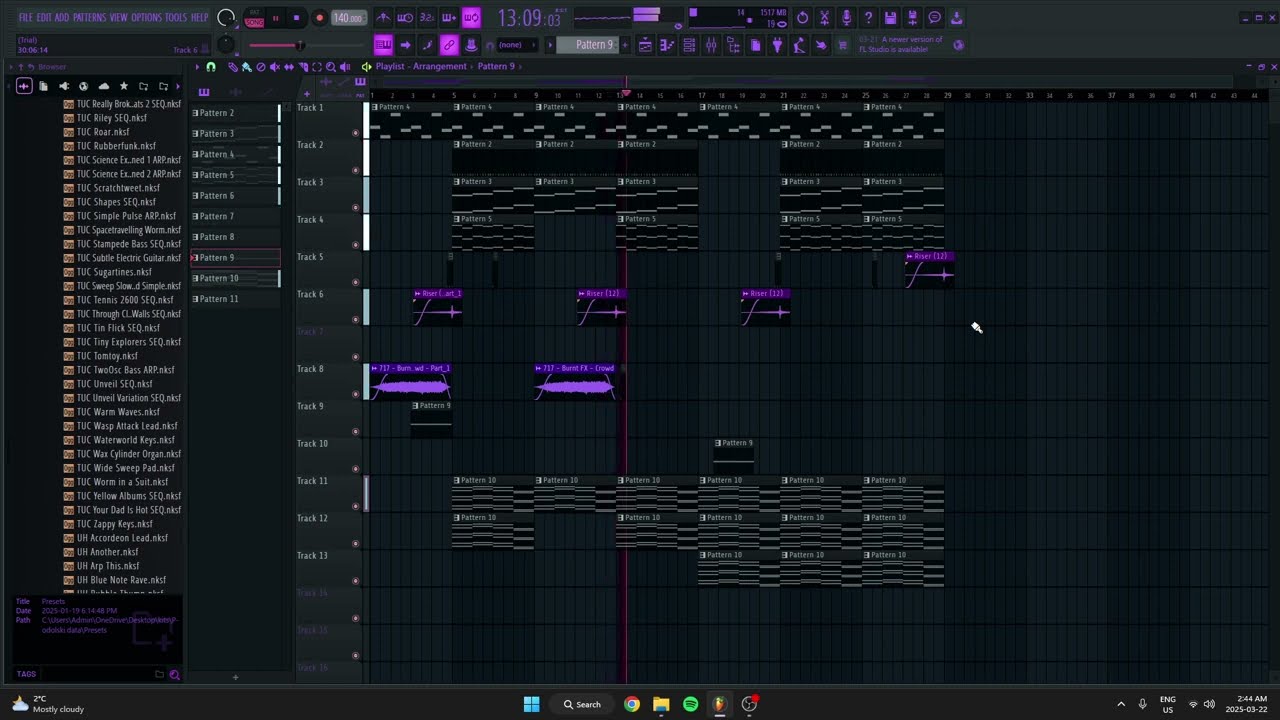Open the shopping cart content library icon

[842, 45]
